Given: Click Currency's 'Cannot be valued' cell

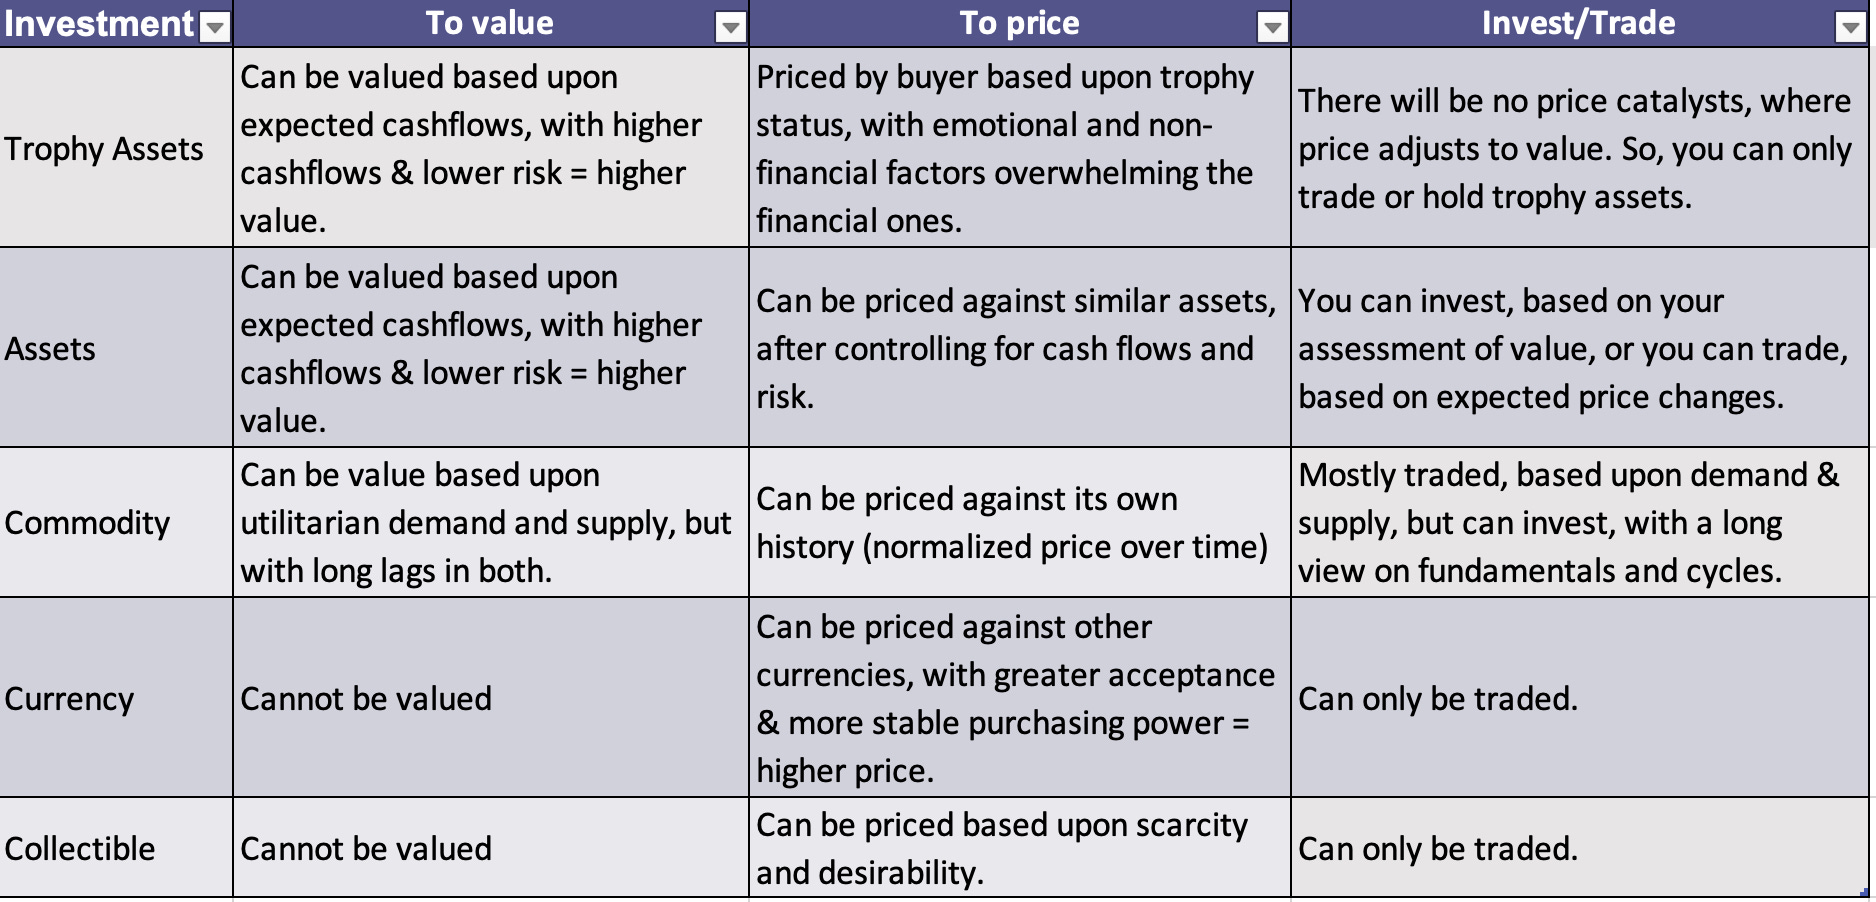Looking at the screenshot, I should click(x=491, y=698).
